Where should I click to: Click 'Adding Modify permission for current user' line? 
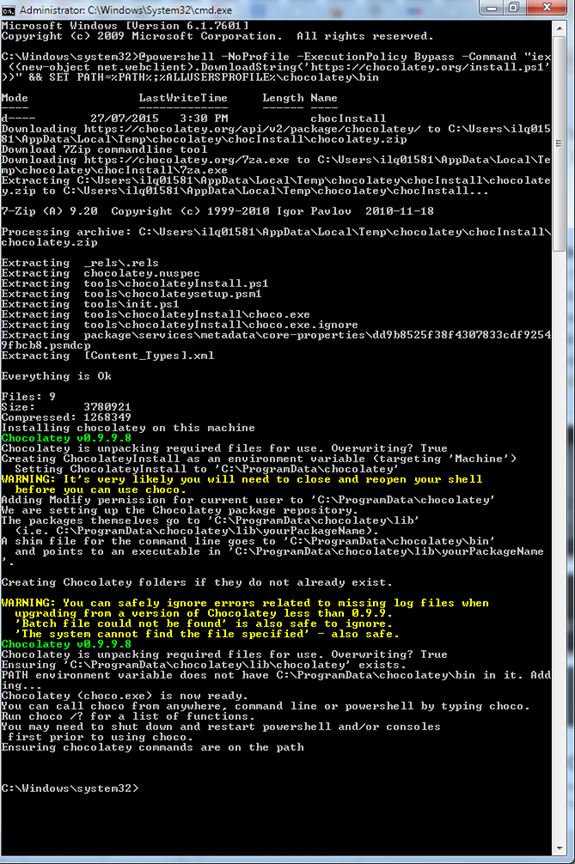point(248,500)
